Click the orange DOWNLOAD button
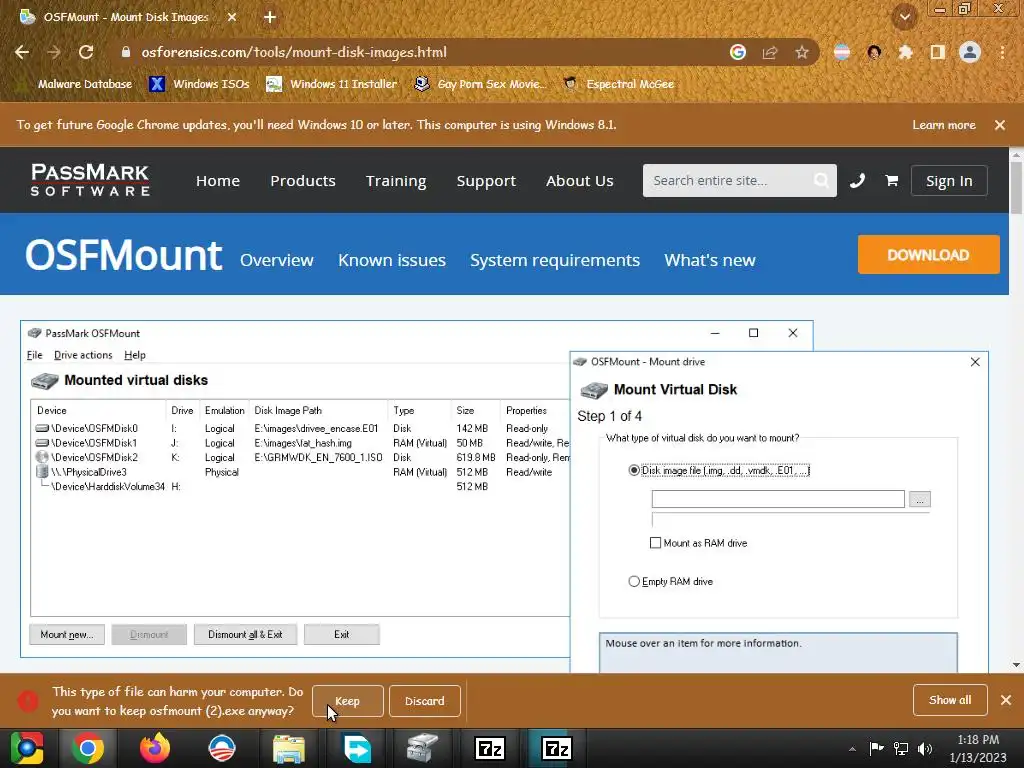This screenshot has width=1024, height=768. [x=929, y=255]
